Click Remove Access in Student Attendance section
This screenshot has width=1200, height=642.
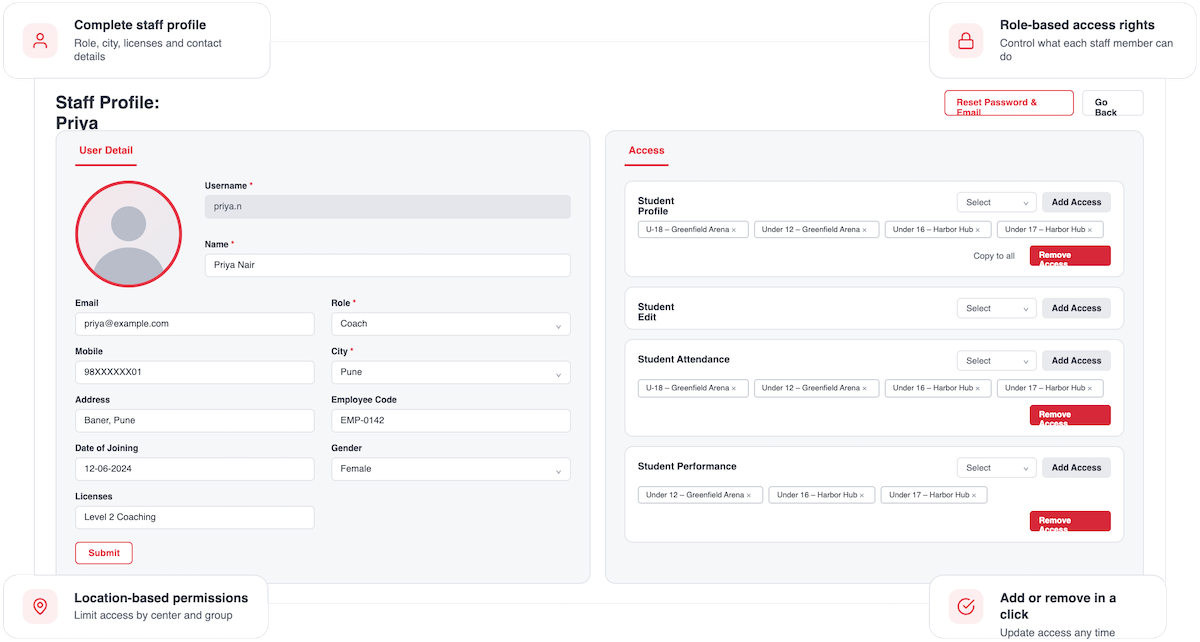pos(1070,415)
